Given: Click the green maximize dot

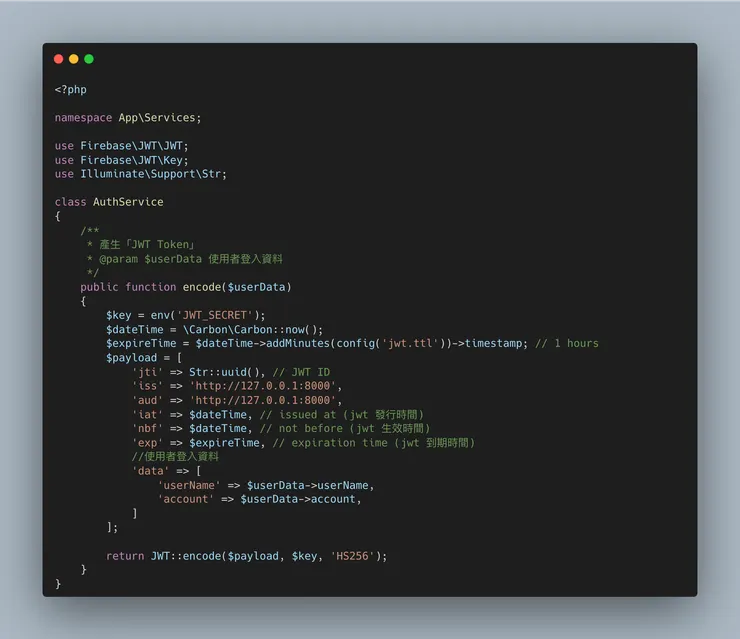Looking at the screenshot, I should coord(89,59).
